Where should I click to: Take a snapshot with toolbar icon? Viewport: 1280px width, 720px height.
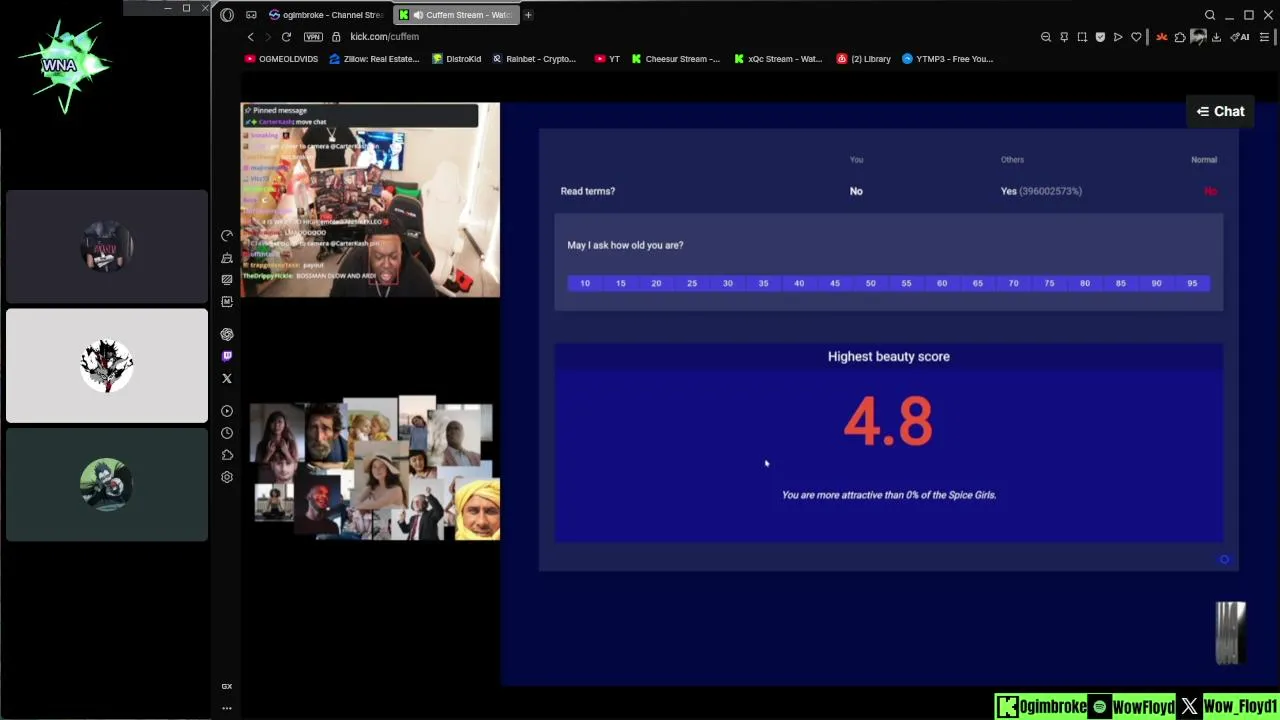tap(1082, 37)
